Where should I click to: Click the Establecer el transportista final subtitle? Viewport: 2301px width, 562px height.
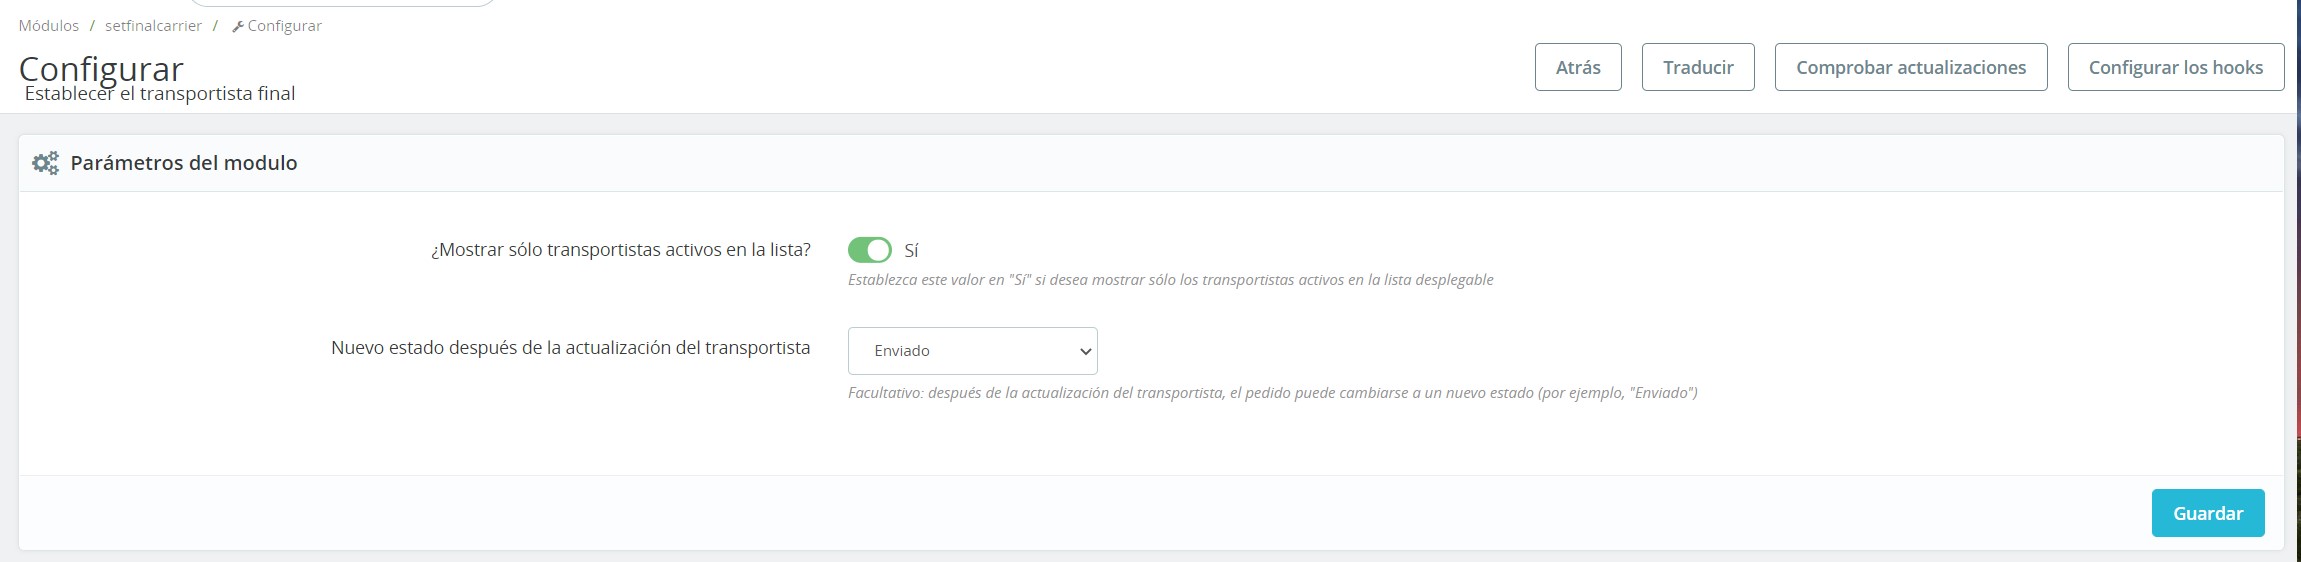(160, 94)
